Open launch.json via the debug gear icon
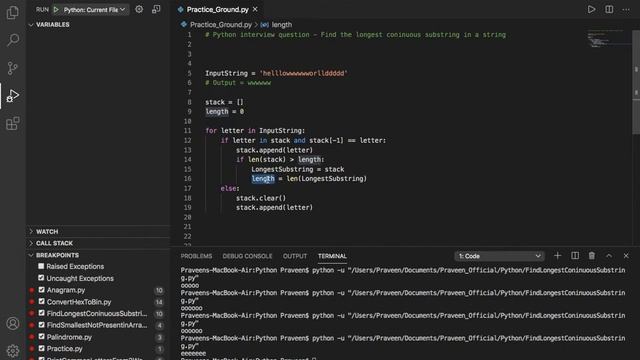Screen dimensions: 640x360 [139, 9]
